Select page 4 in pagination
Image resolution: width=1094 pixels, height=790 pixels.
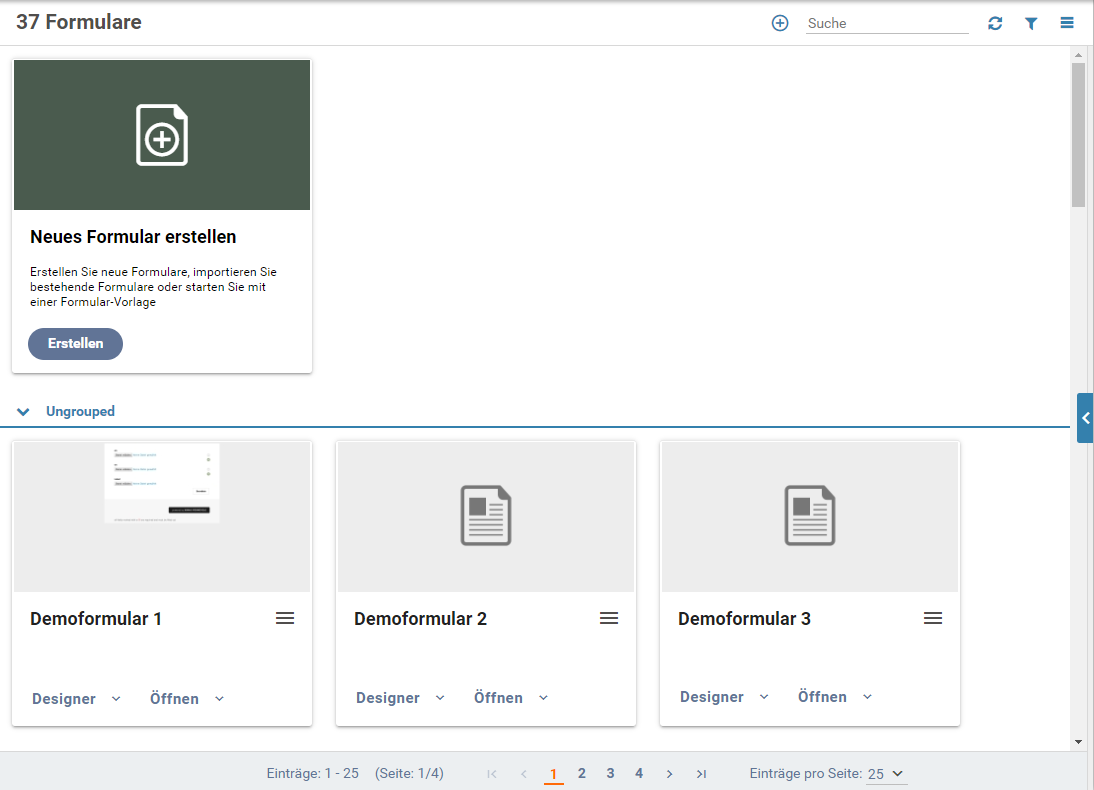click(x=639, y=773)
